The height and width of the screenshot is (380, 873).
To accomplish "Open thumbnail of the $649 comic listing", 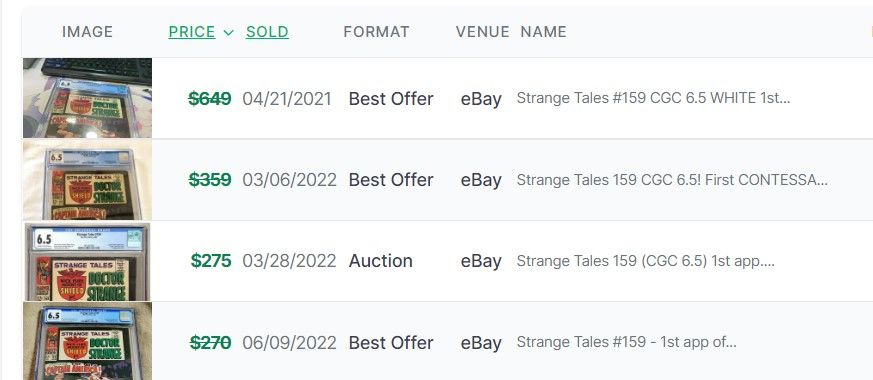I will pos(87,98).
